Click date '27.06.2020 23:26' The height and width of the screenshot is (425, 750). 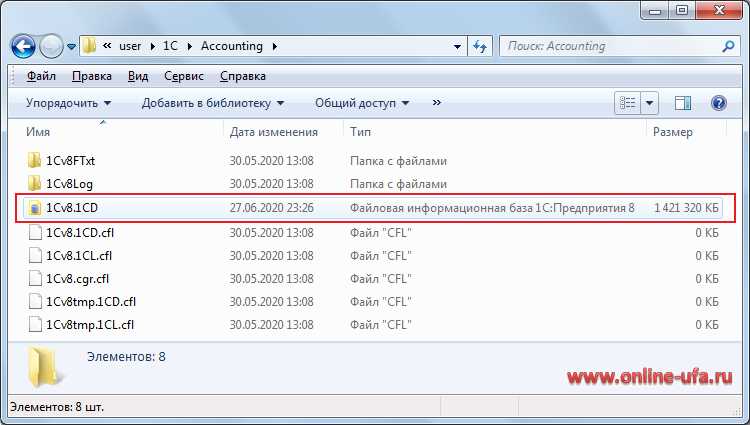[x=272, y=208]
